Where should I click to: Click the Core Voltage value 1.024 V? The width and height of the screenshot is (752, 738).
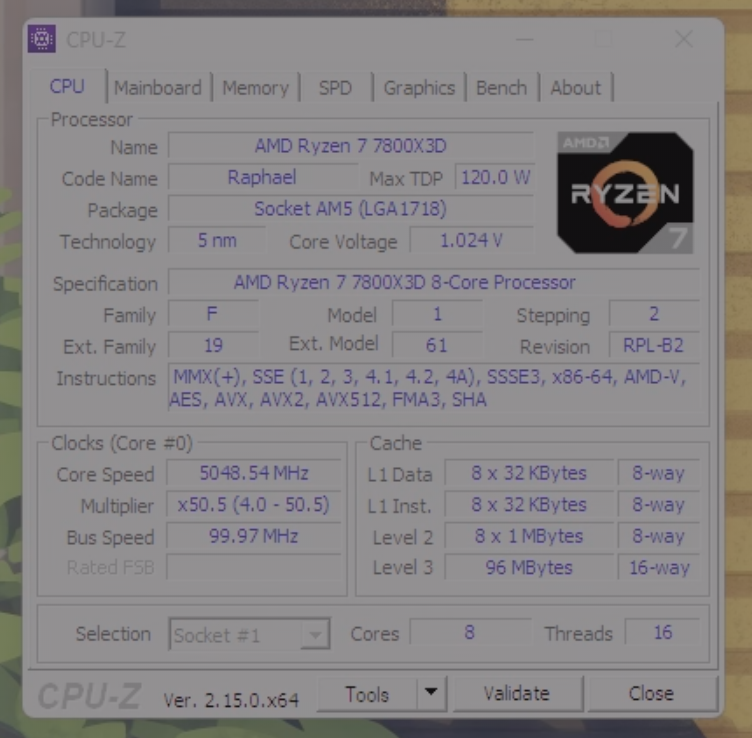471,240
